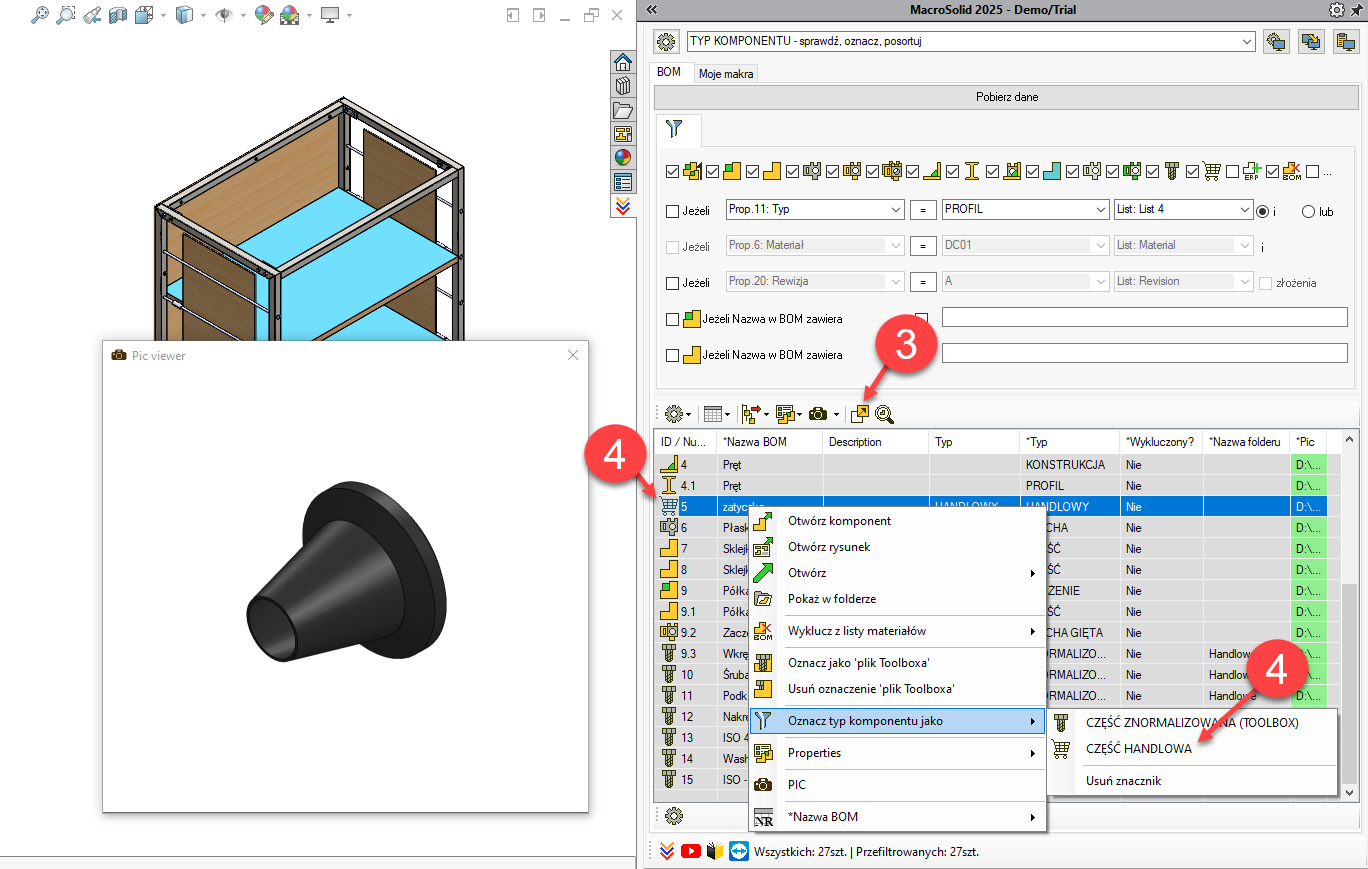Open the YouTube icon in status bar
Screen dimensions: 1368x869
click(691, 851)
